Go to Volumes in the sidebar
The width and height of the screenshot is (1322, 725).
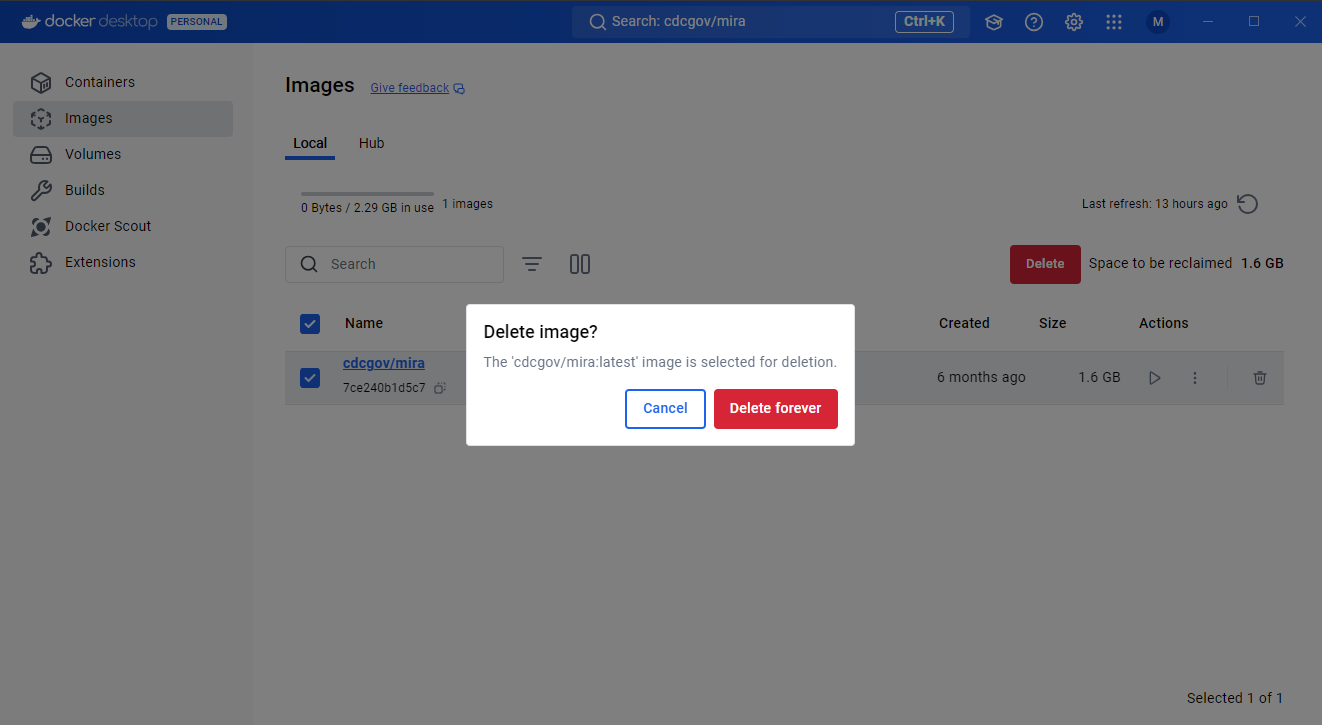click(123, 154)
